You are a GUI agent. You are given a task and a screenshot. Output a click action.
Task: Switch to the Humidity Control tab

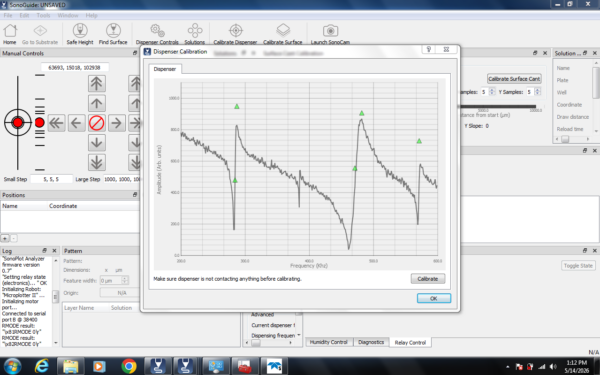pos(329,342)
